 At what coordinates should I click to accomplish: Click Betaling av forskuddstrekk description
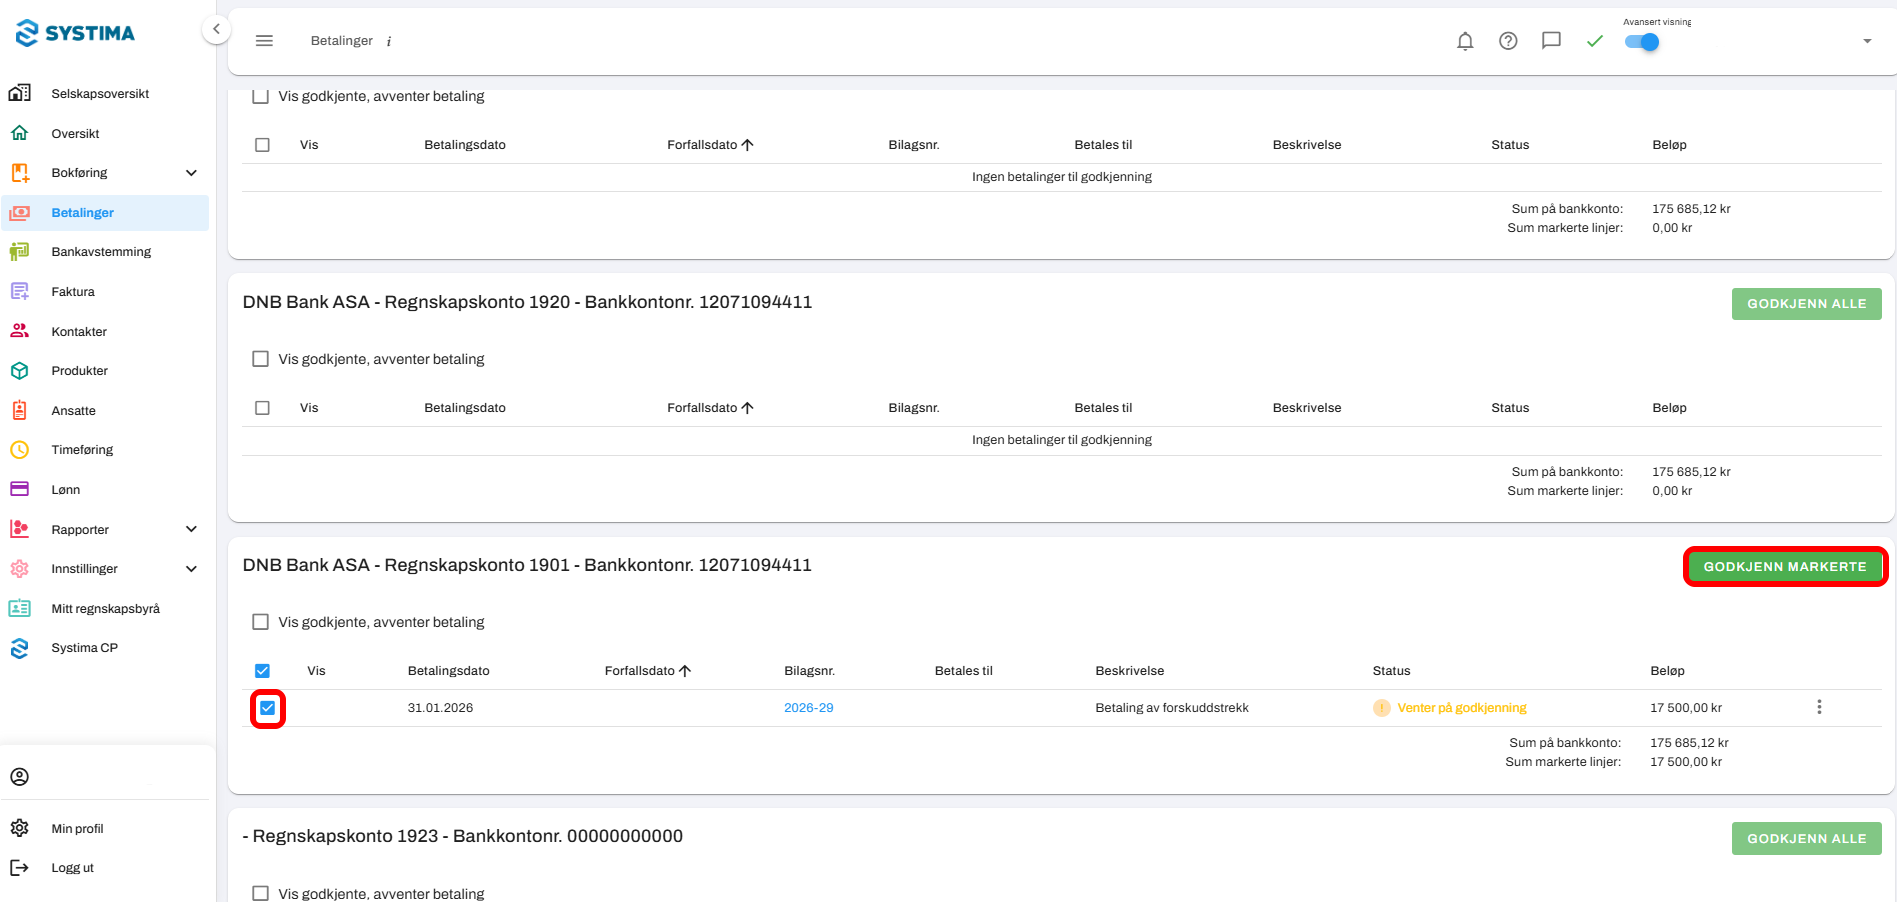coord(1172,708)
